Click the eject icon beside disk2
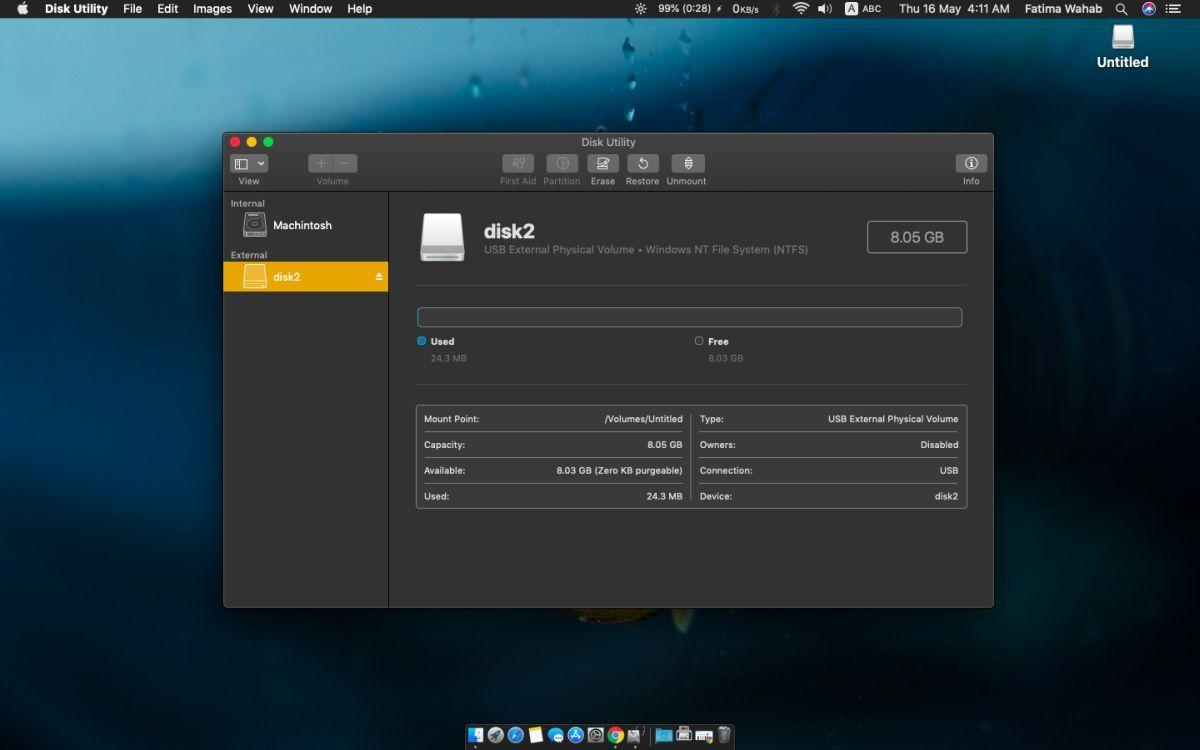This screenshot has height=750, width=1200. [379, 277]
